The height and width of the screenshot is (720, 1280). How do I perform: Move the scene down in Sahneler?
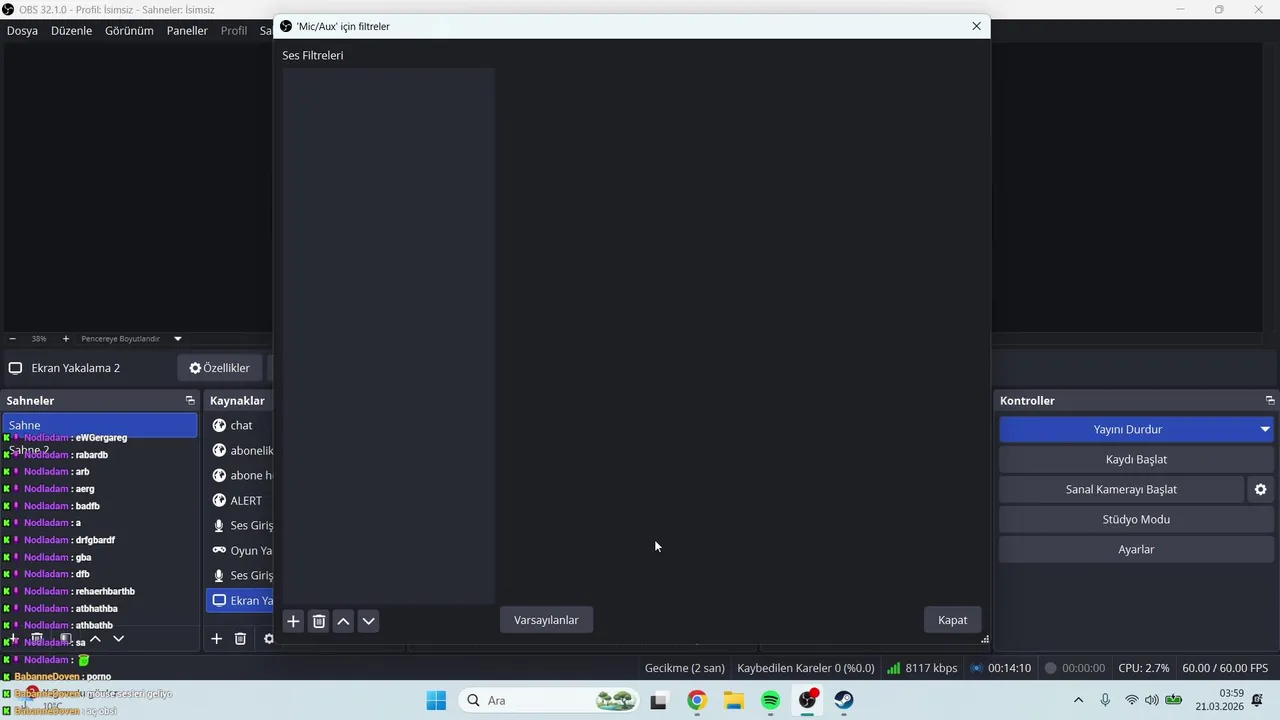tap(118, 638)
